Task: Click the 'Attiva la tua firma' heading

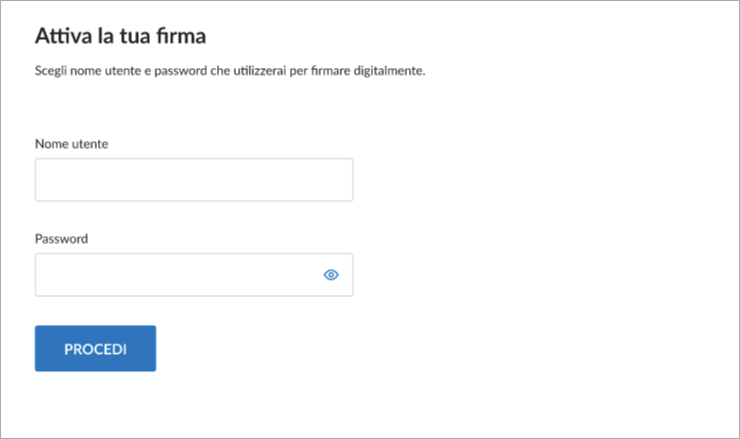Action: tap(120, 36)
